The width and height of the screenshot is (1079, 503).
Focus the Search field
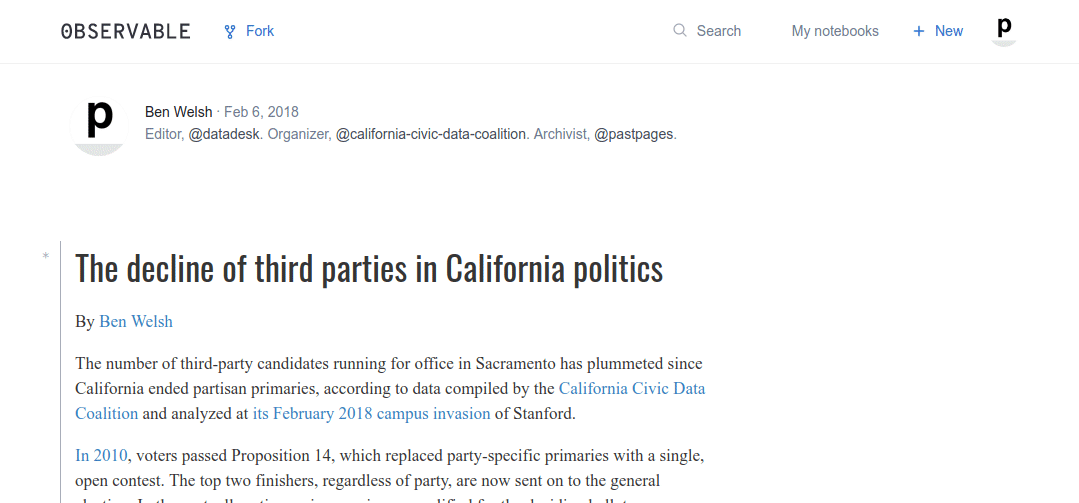coord(707,31)
